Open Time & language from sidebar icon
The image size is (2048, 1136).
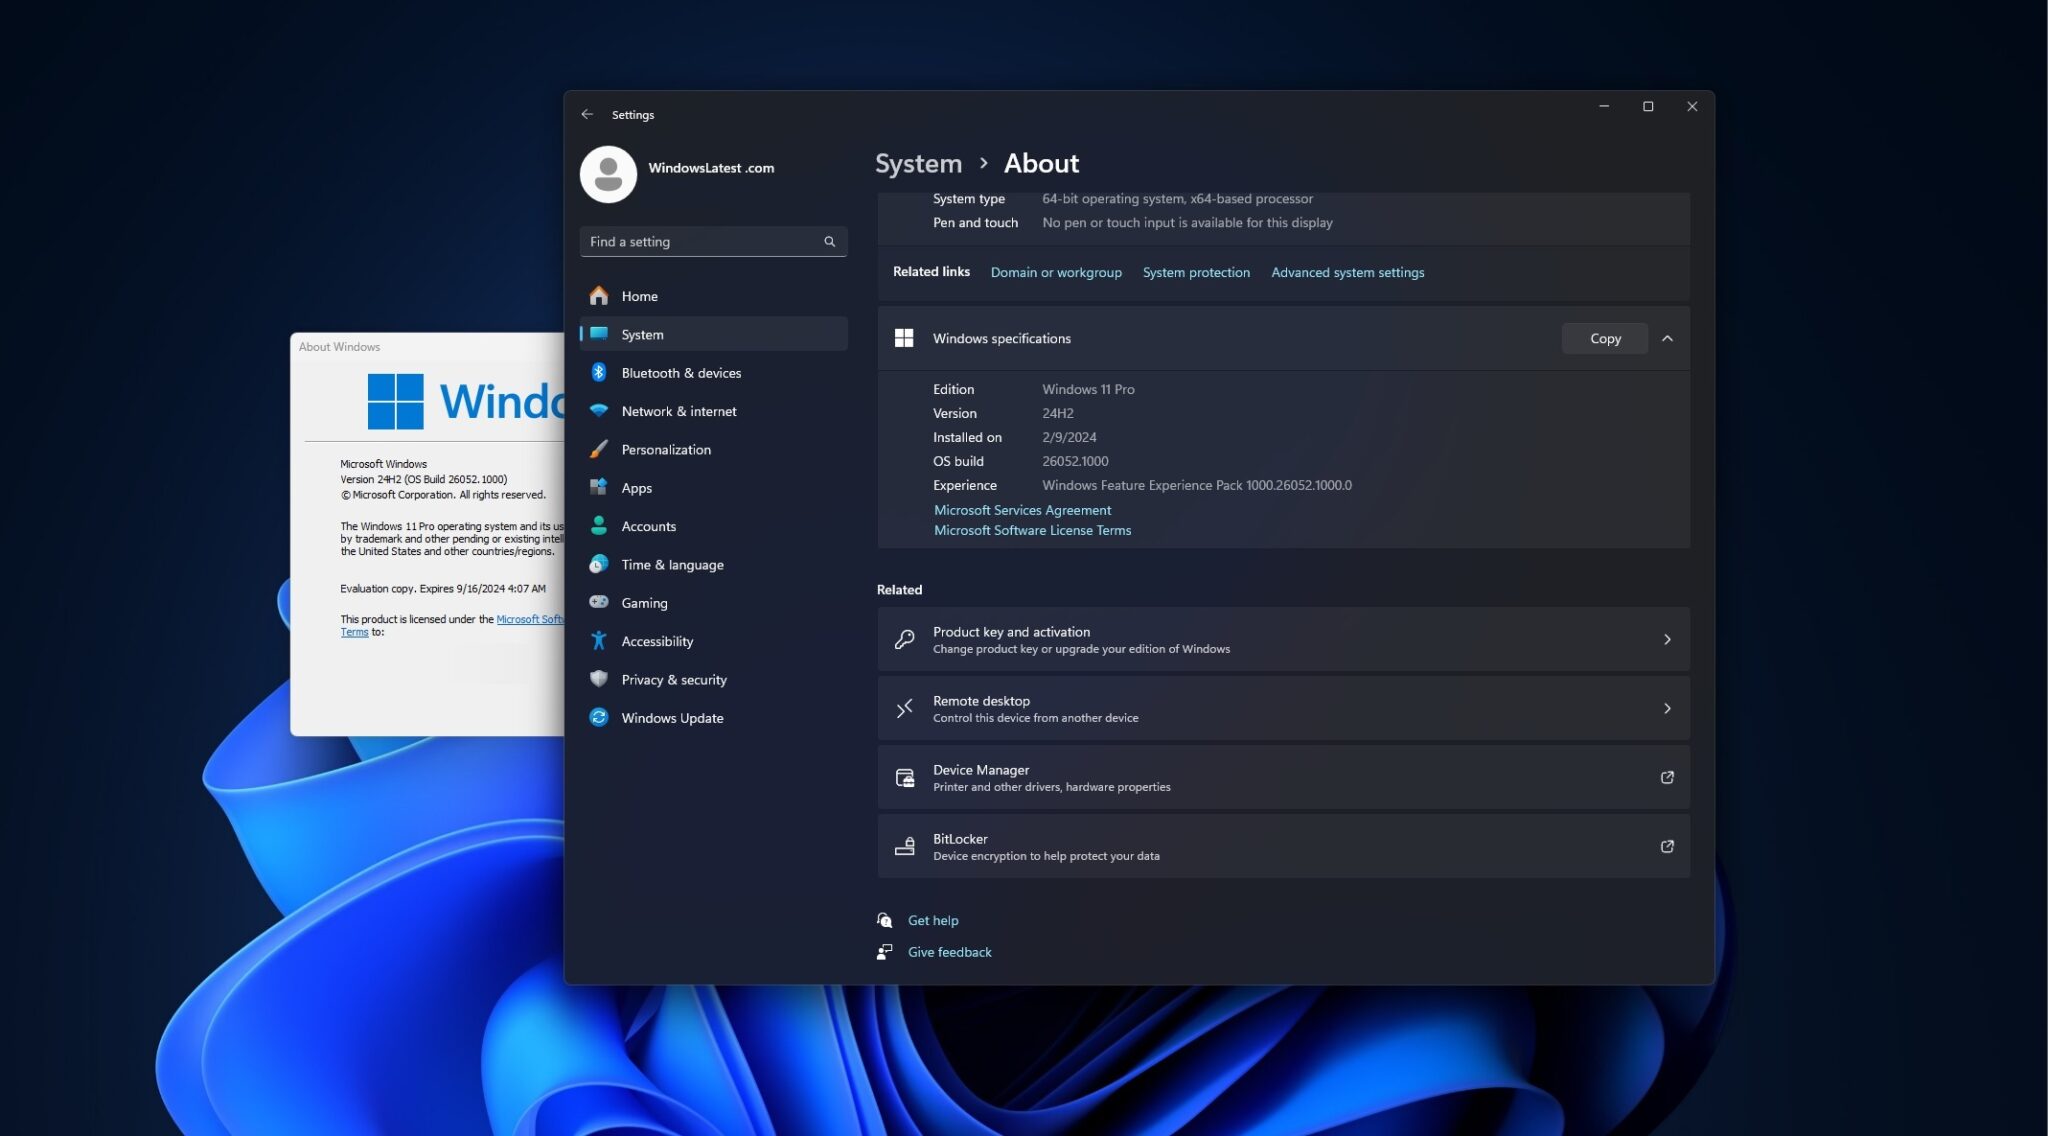tap(598, 564)
